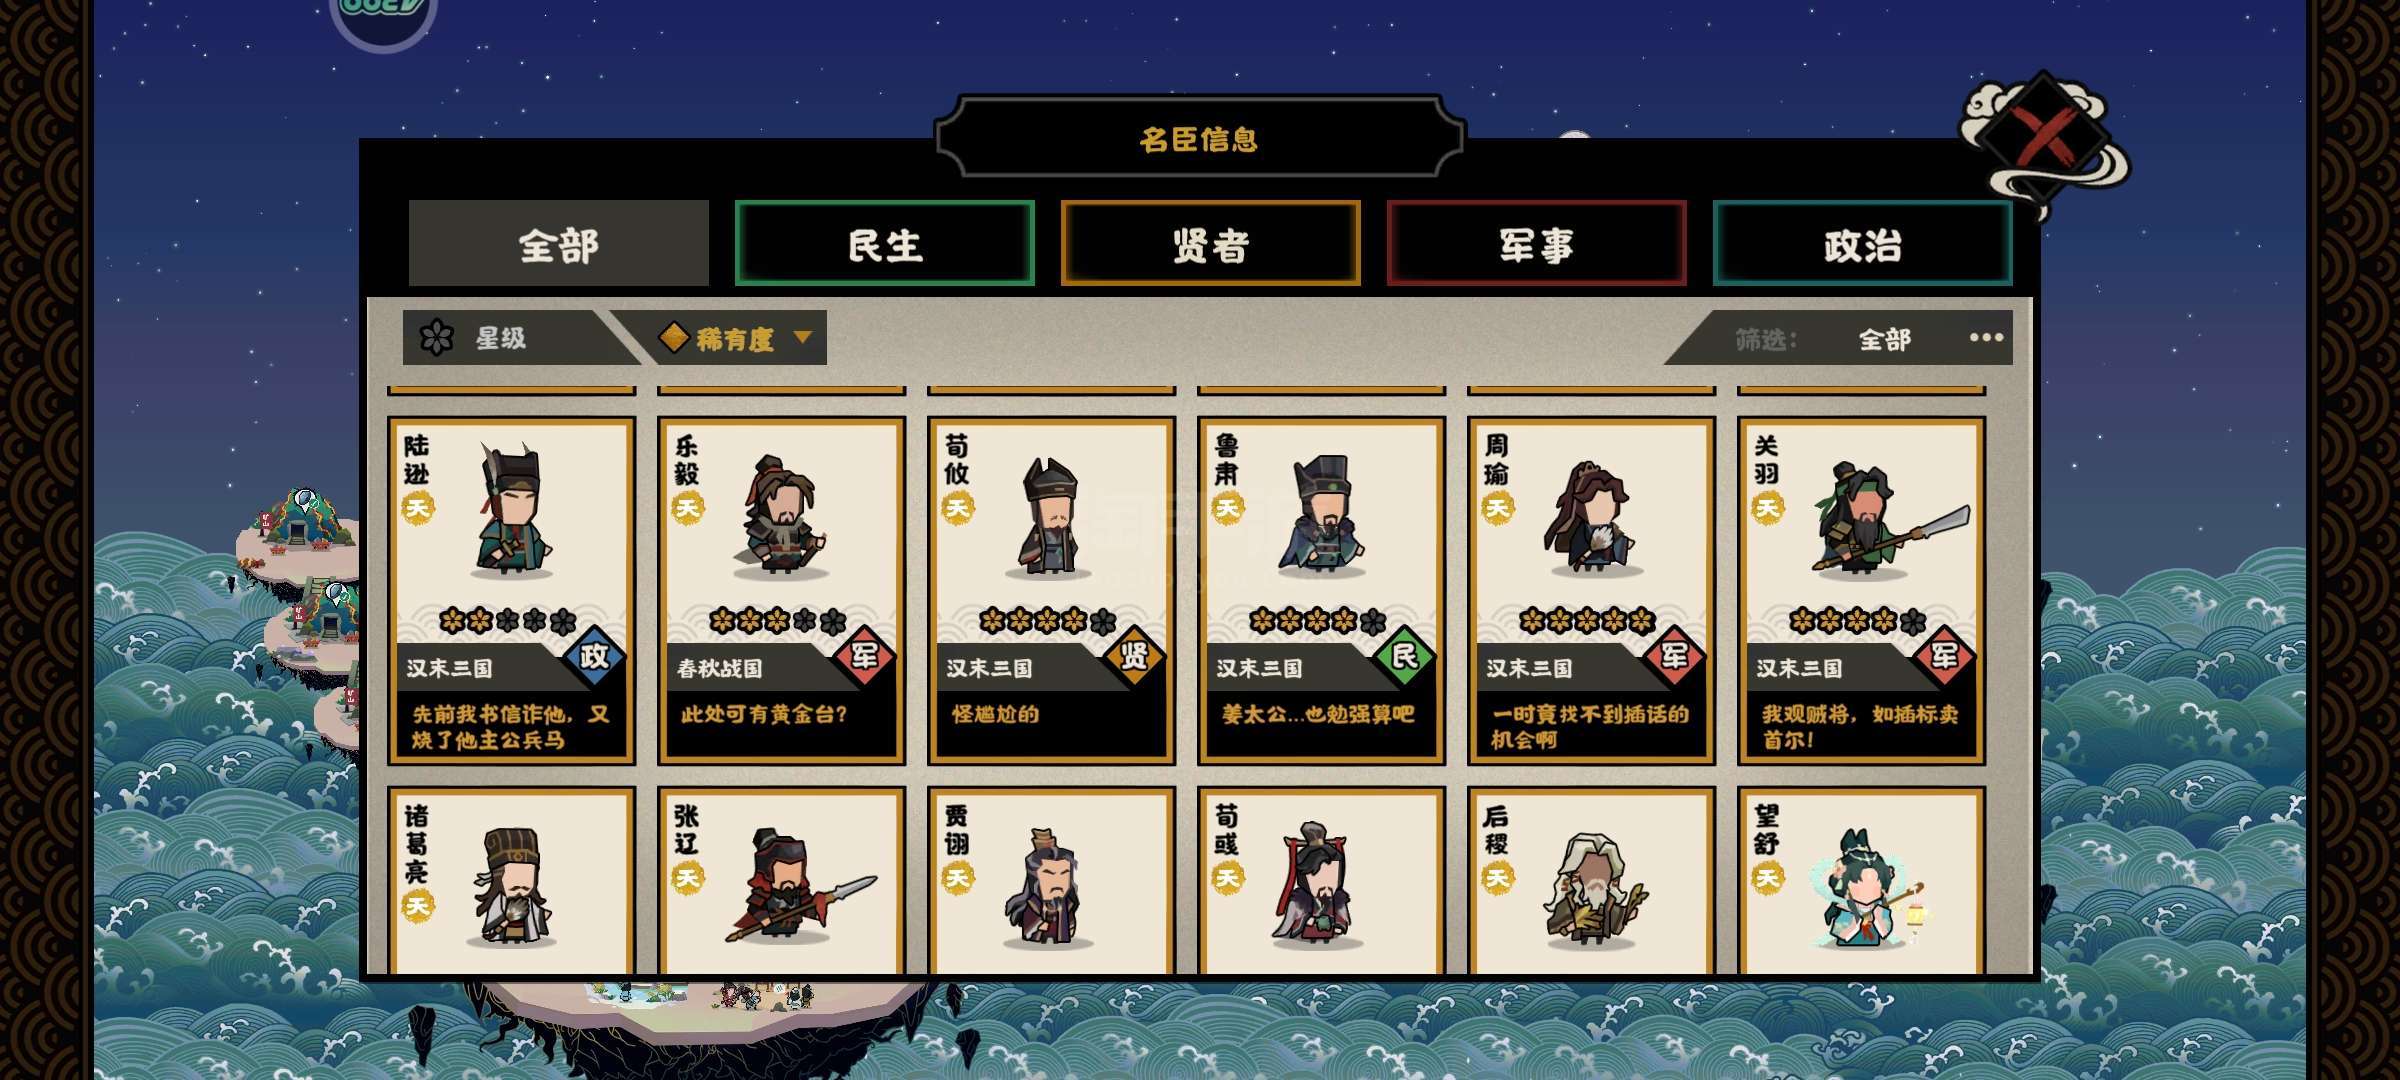Viewport: 2400px width, 1080px height.
Task: Switch to the 民生 tab
Action: (885, 243)
